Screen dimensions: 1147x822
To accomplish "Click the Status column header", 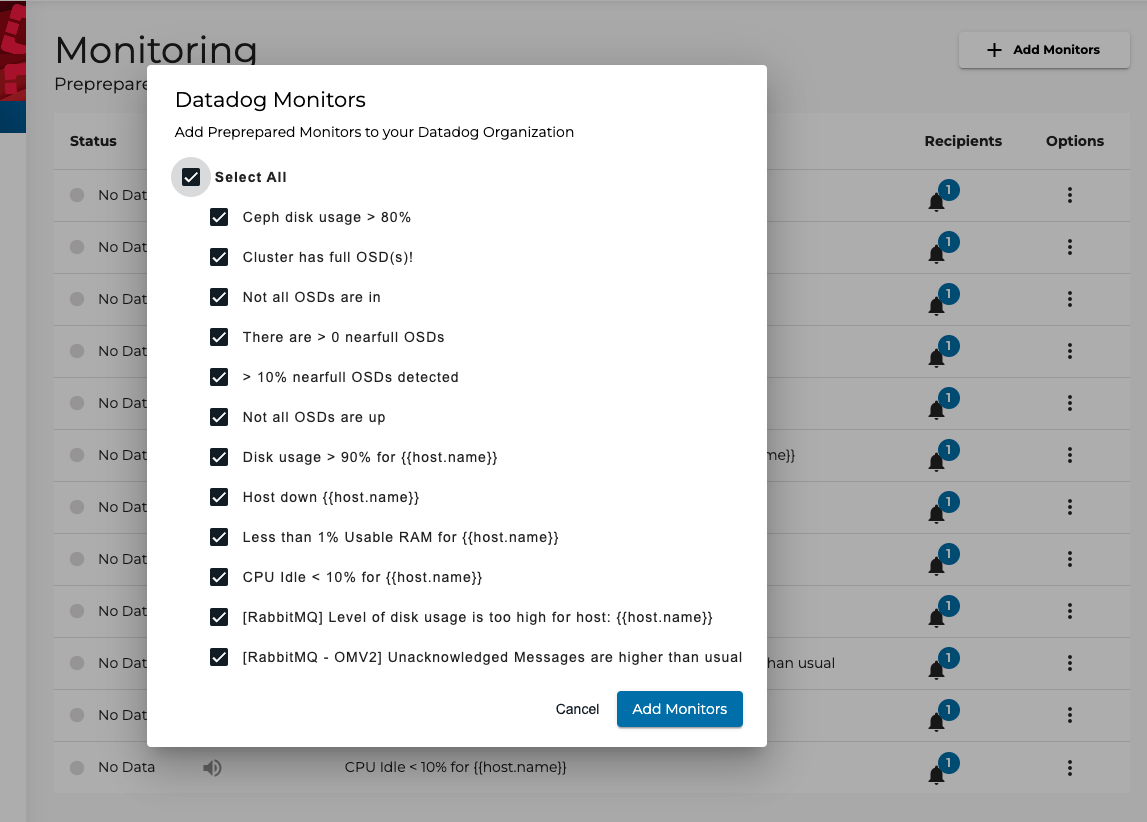I will (x=93, y=141).
